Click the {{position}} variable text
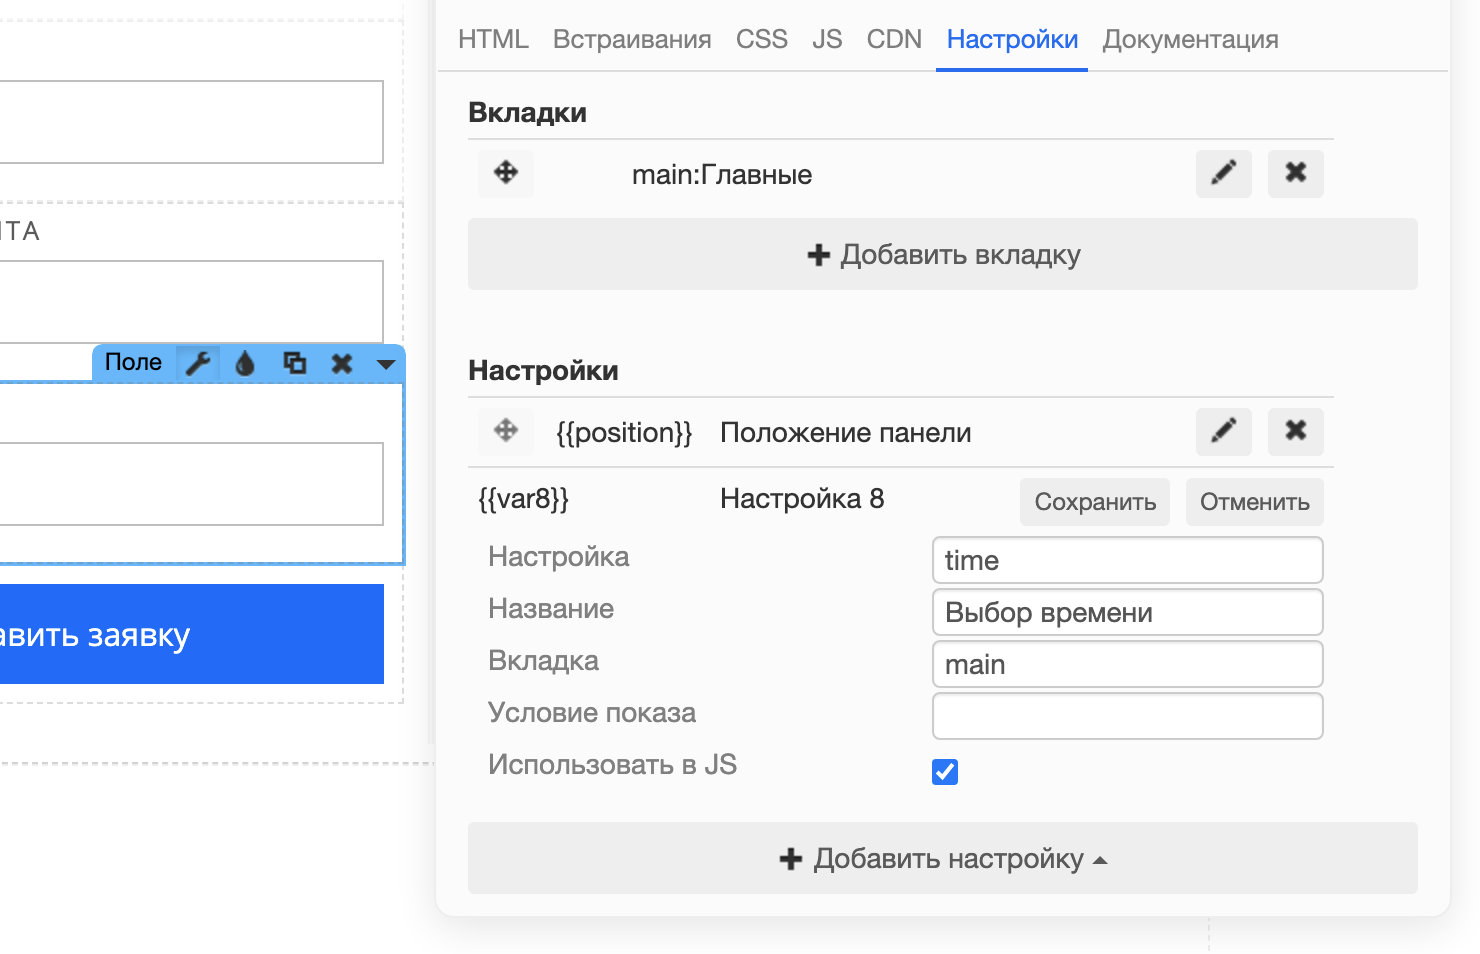 pos(624,432)
